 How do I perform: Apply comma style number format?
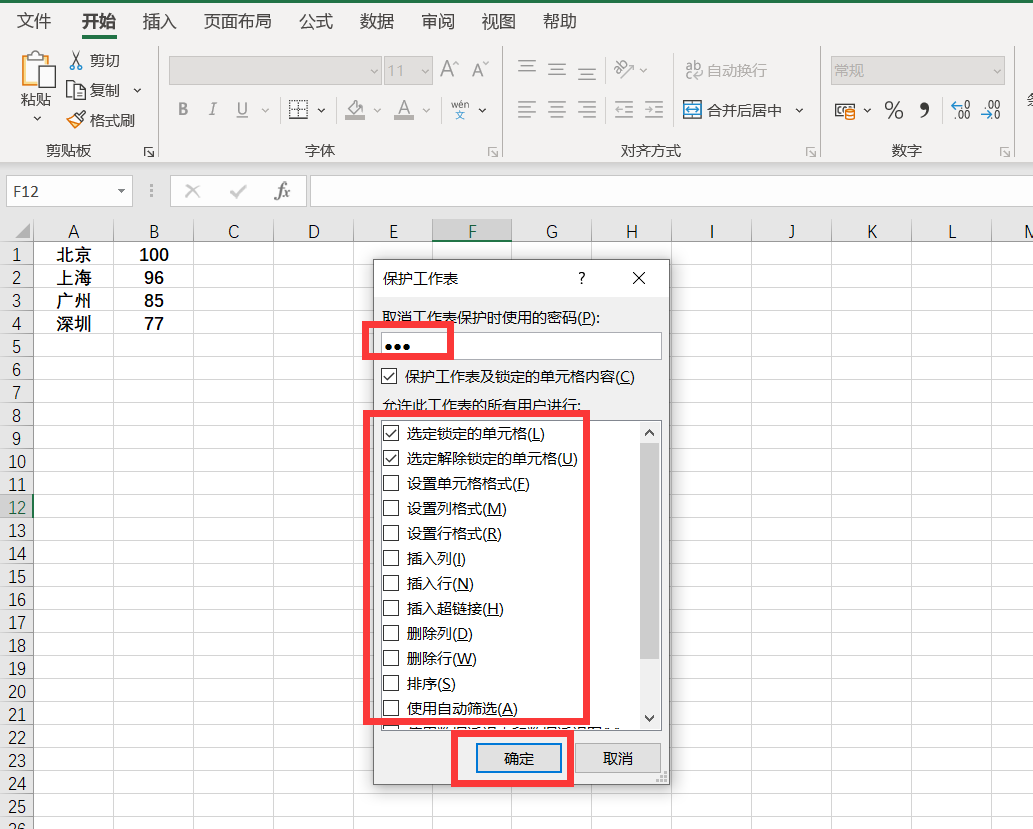coord(924,110)
